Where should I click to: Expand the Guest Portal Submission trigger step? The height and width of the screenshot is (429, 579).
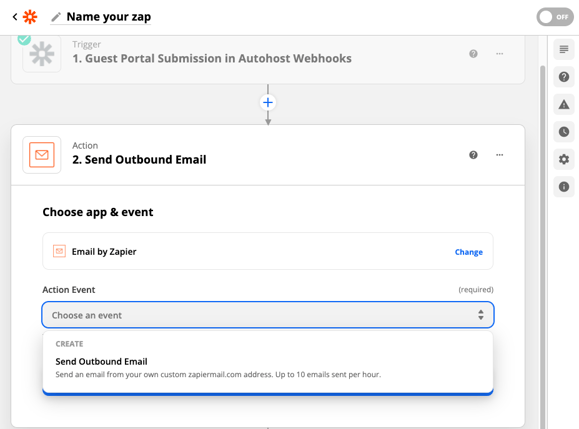pos(268,58)
